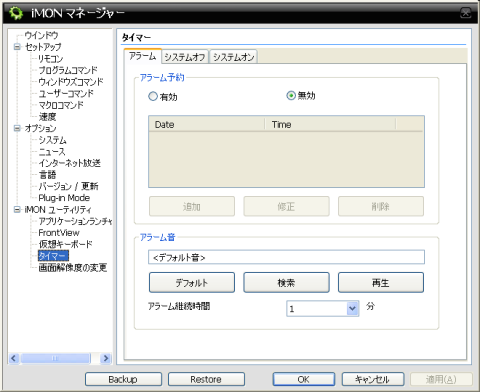480x392 pixels.
Task: Switch to the システムオフ tab
Action: point(185,57)
